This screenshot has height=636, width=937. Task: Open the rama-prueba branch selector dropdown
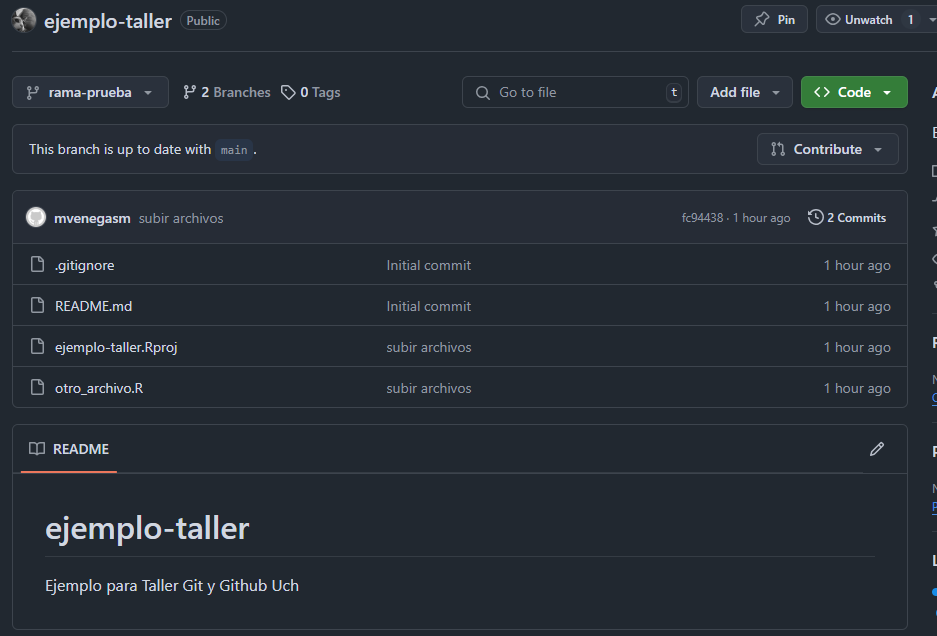point(90,92)
